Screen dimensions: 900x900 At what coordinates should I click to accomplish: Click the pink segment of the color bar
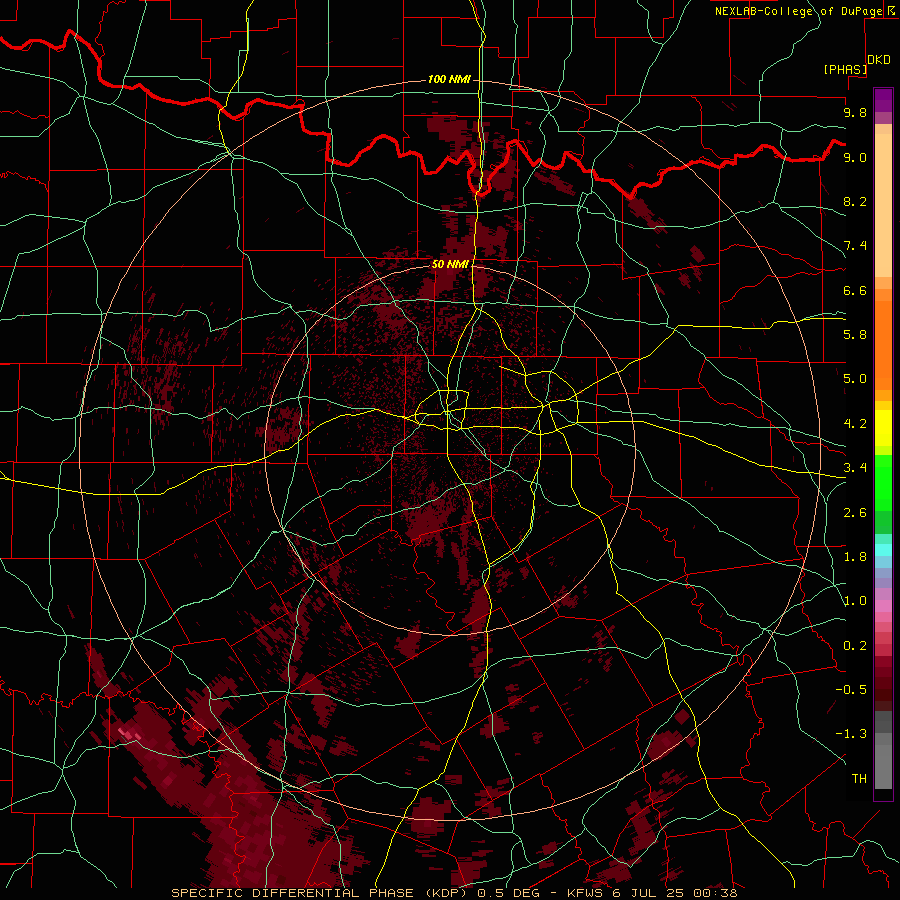(x=883, y=605)
